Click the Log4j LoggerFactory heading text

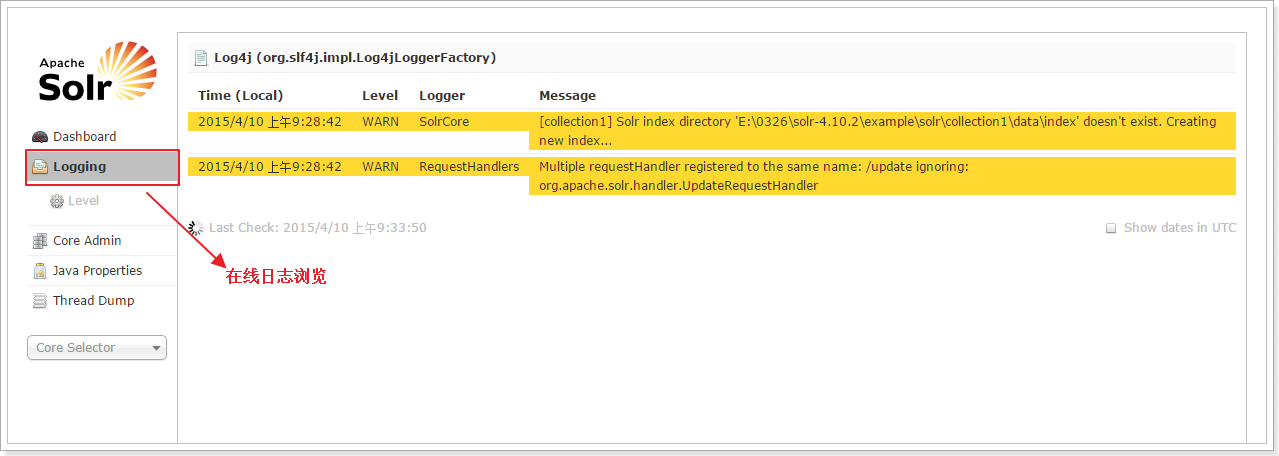355,58
